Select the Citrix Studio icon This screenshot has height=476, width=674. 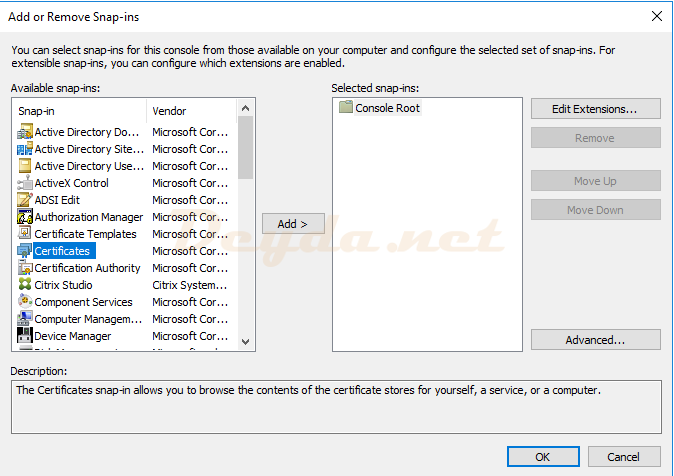[x=25, y=285]
